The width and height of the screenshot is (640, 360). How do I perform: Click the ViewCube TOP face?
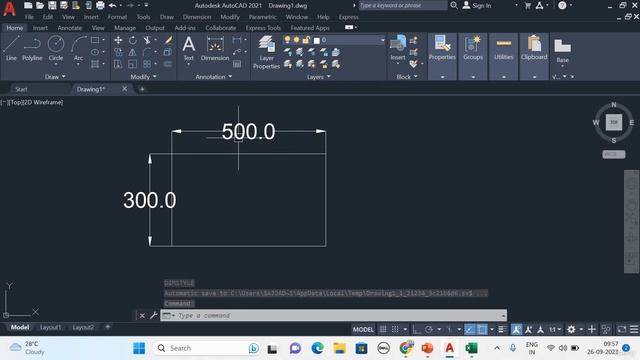613,122
